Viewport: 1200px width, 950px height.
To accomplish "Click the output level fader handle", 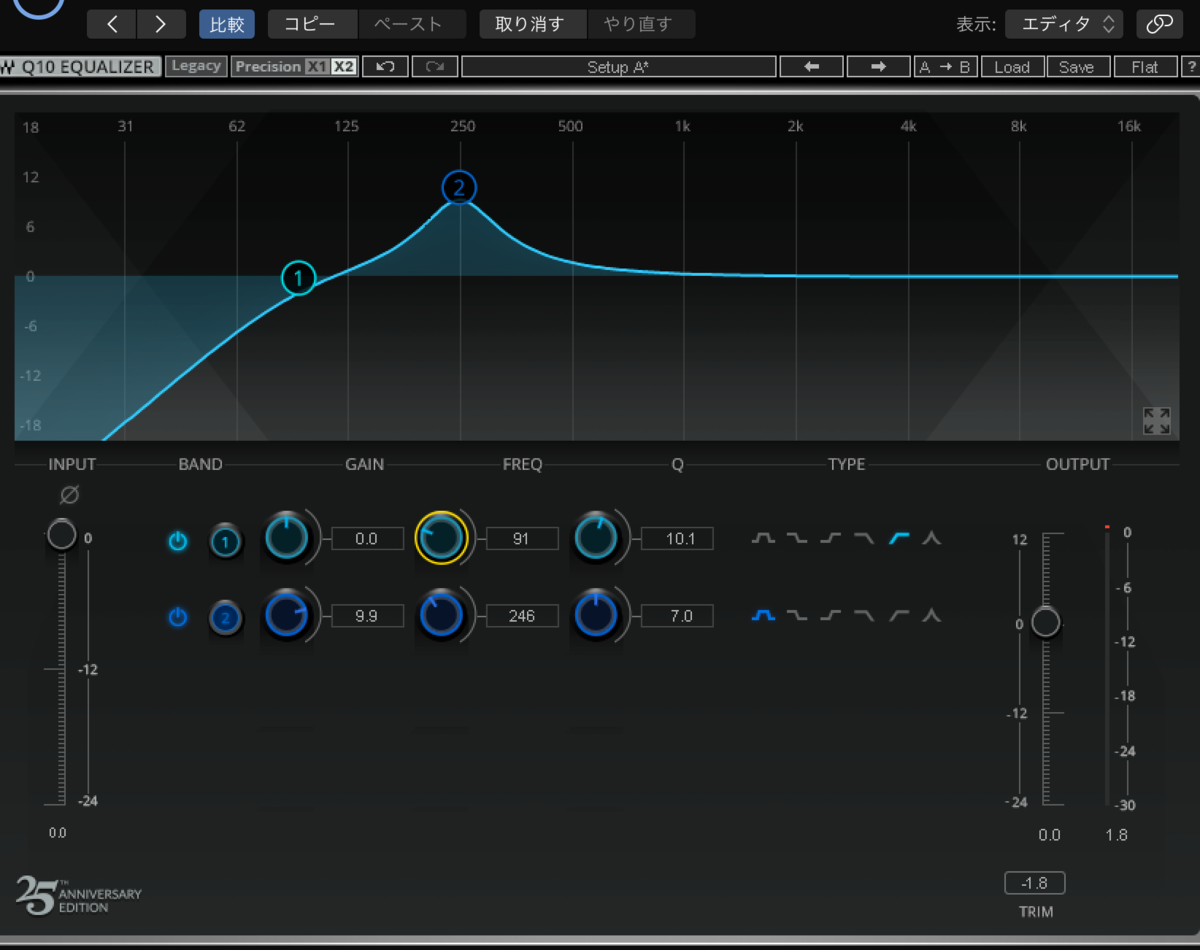I will click(x=1045, y=623).
